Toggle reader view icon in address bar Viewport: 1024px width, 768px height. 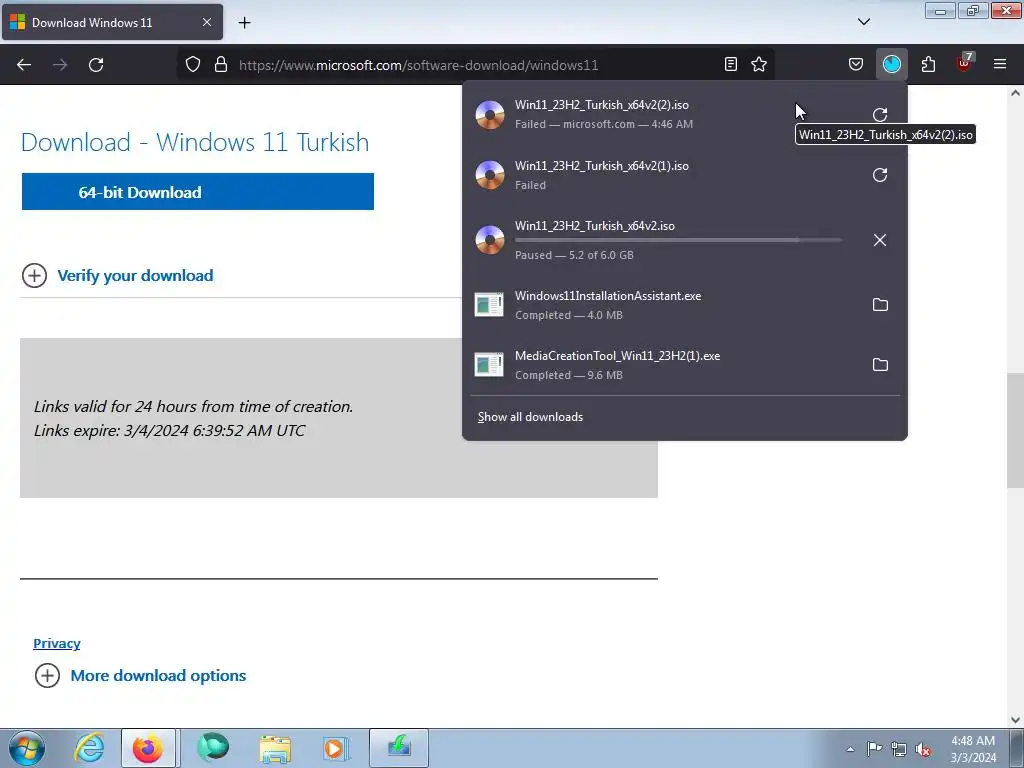click(731, 64)
